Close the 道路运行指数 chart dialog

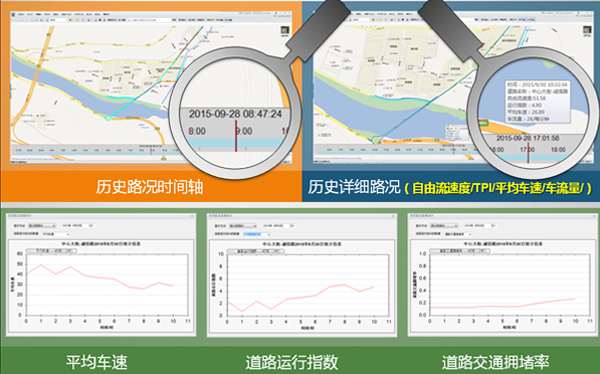pyautogui.click(x=393, y=216)
